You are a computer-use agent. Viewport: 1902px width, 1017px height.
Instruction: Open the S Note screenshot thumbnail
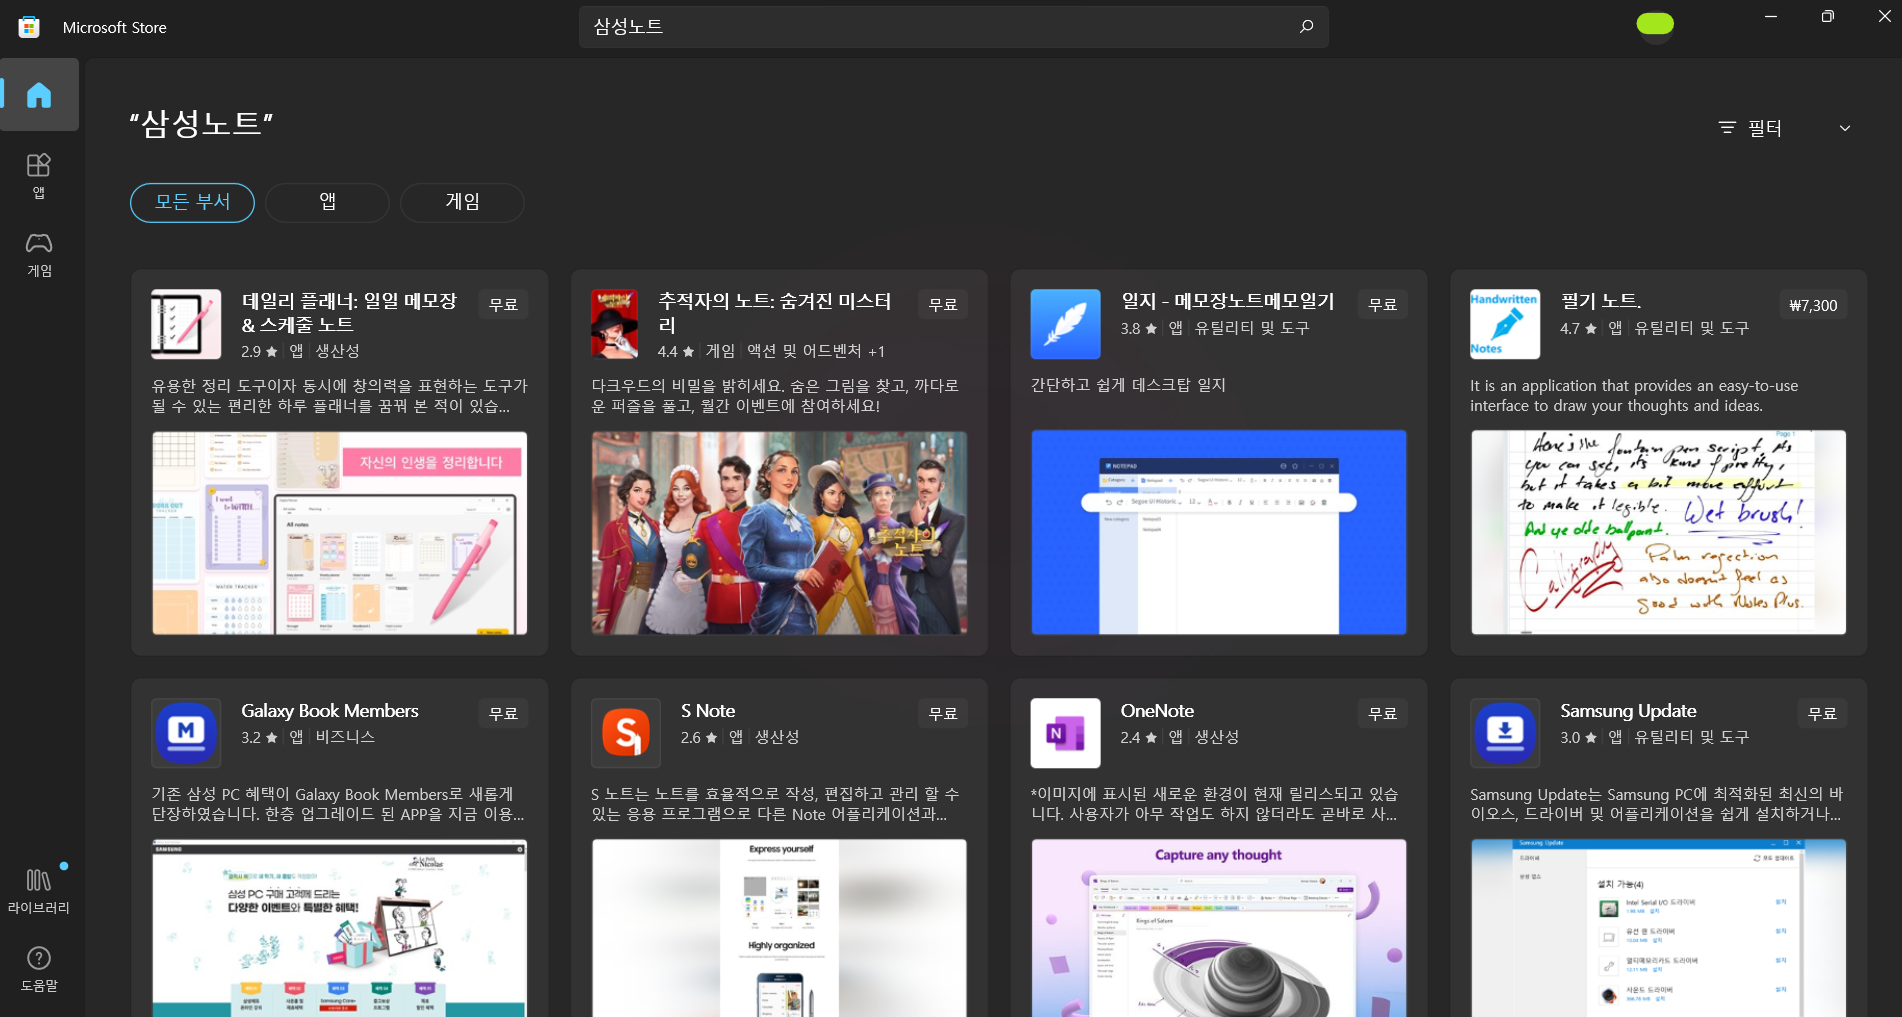[x=779, y=928]
